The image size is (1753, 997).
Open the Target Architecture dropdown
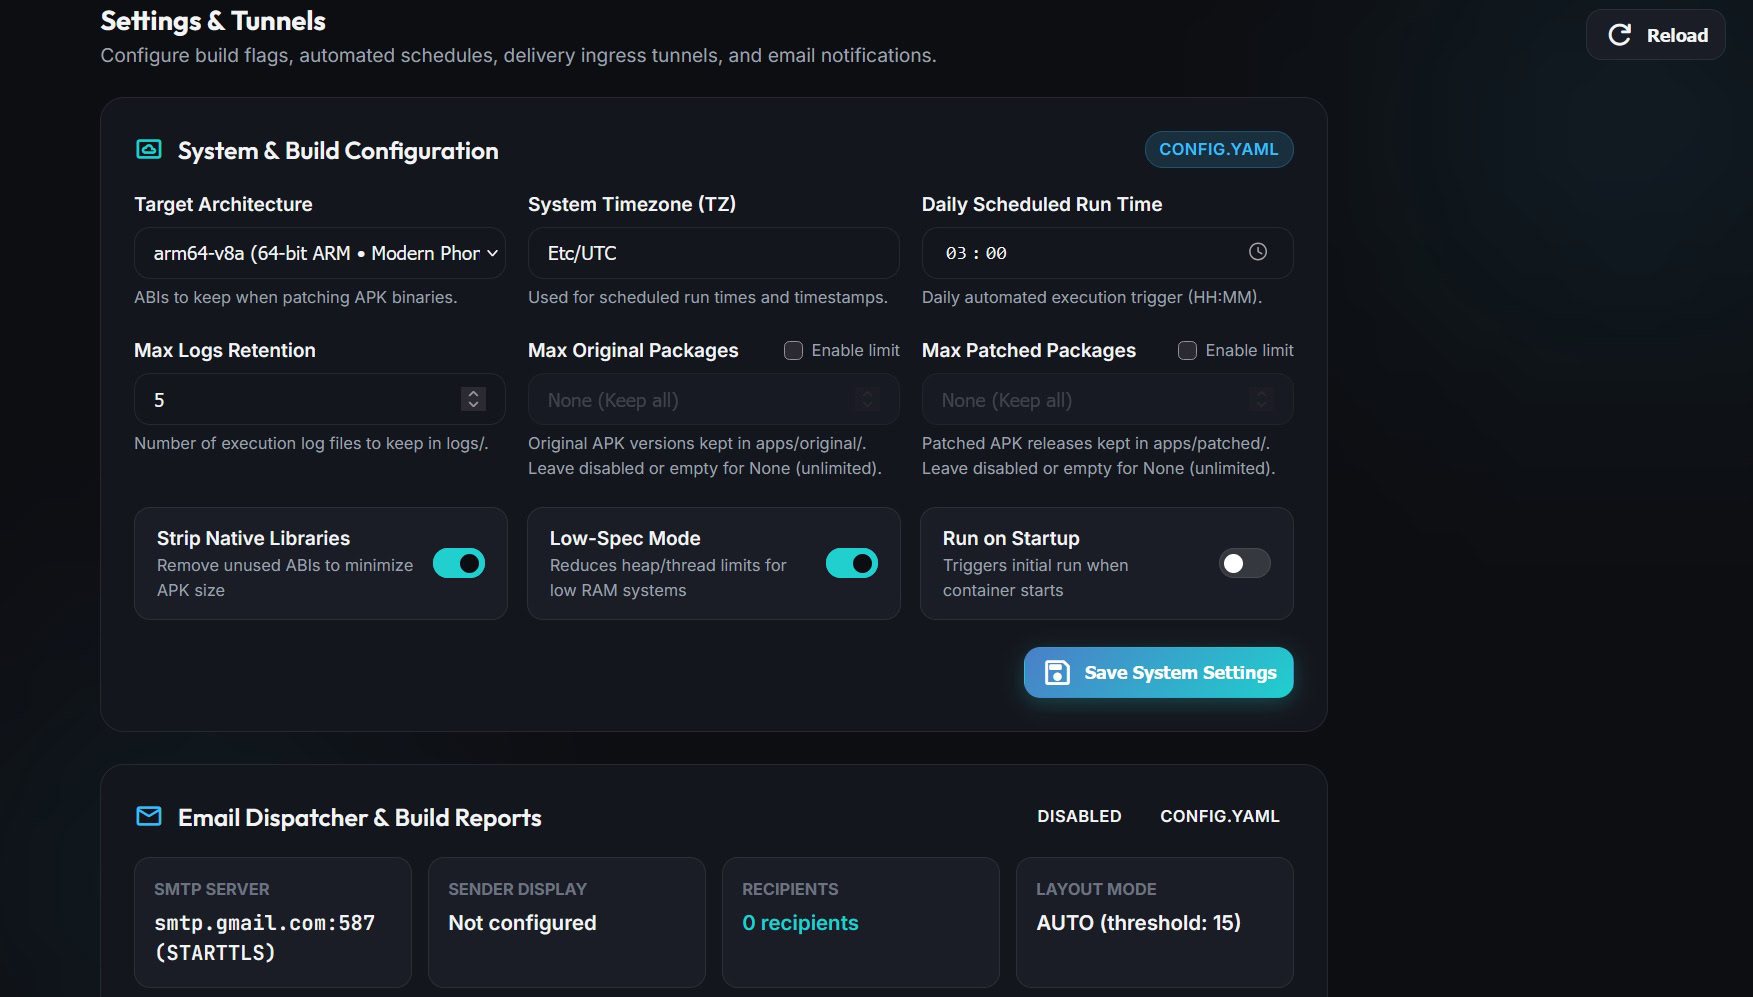(x=320, y=253)
